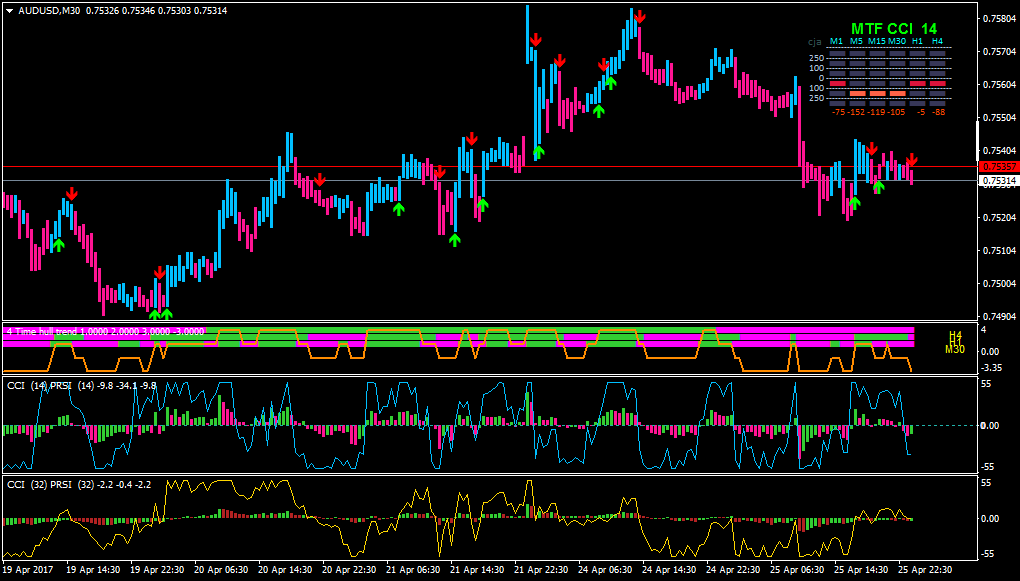Click the white 0.75314 current price tag
1020x581 pixels.
point(997,180)
